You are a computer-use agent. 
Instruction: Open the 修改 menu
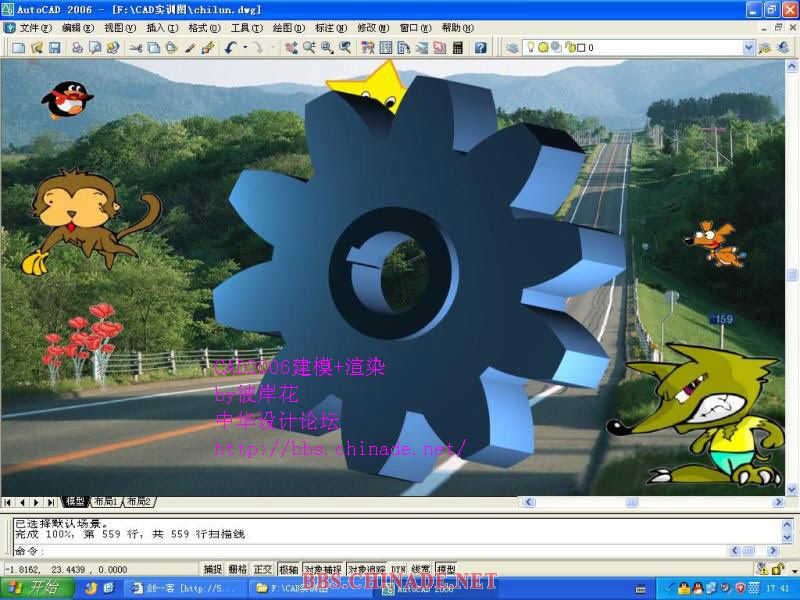[x=372, y=28]
